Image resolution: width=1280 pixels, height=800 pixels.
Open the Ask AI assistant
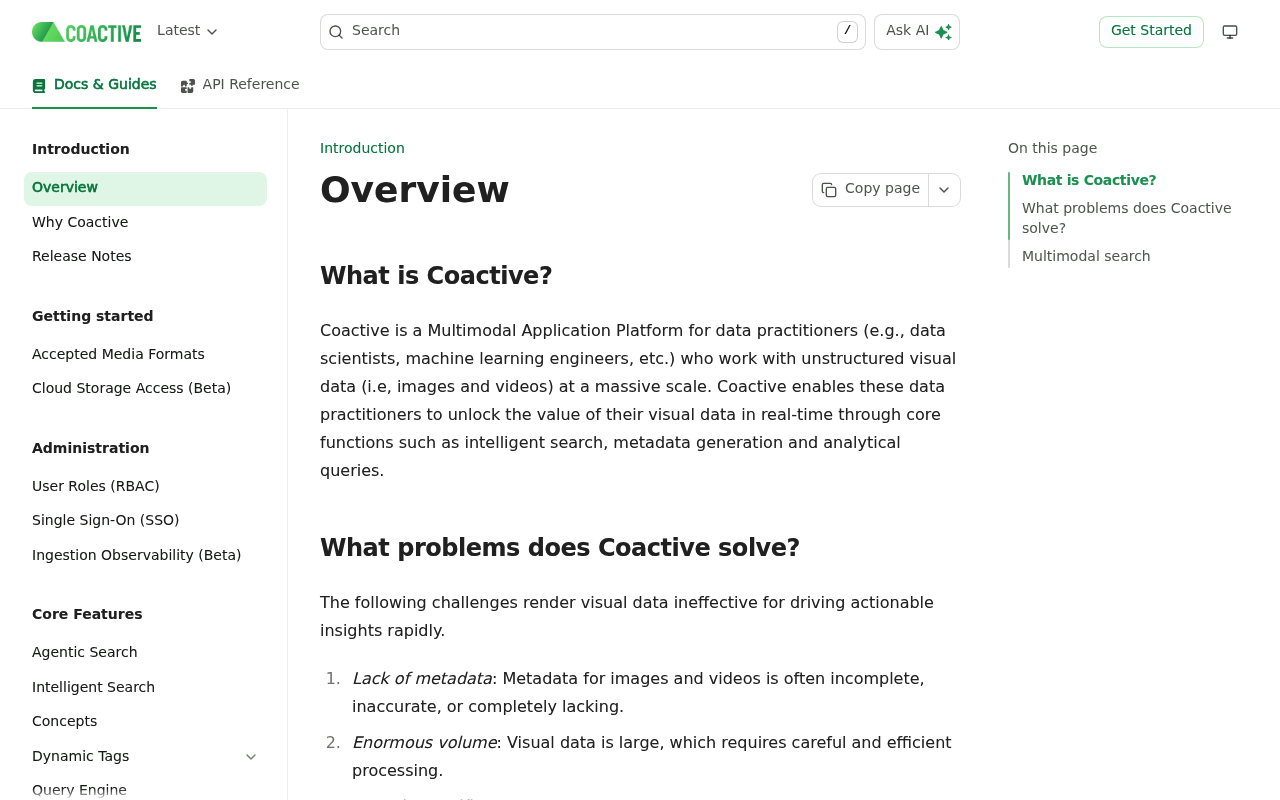pyautogui.click(x=917, y=32)
